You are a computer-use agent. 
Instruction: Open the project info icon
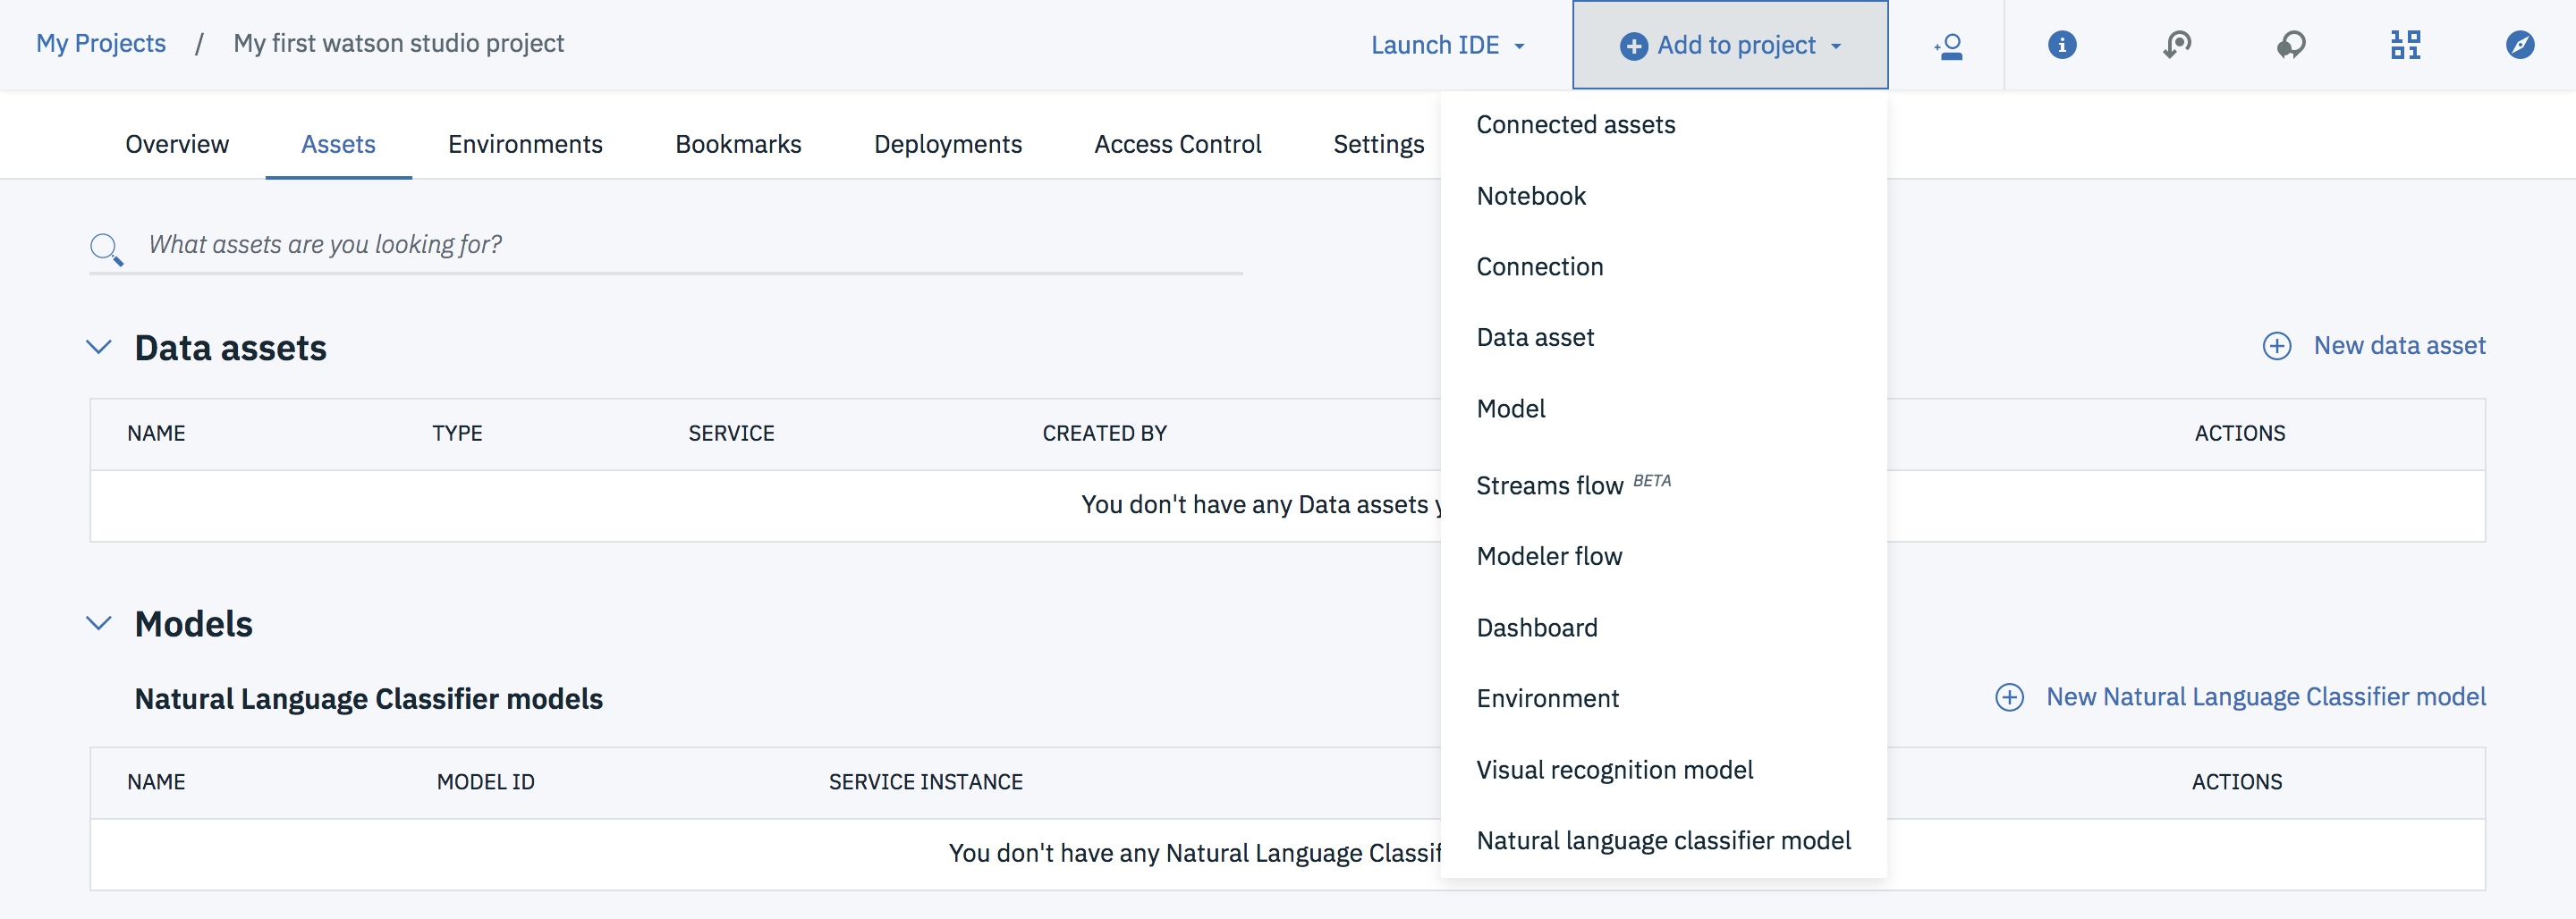click(2061, 45)
